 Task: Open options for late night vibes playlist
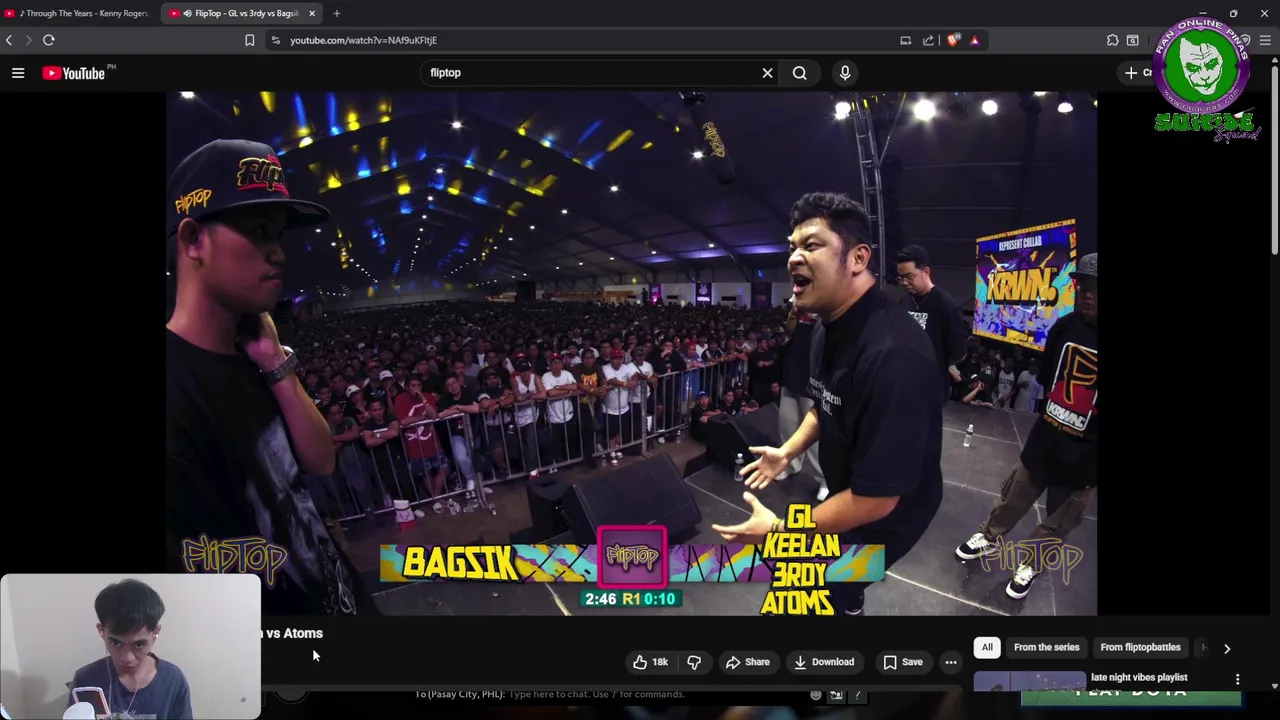tap(1237, 679)
